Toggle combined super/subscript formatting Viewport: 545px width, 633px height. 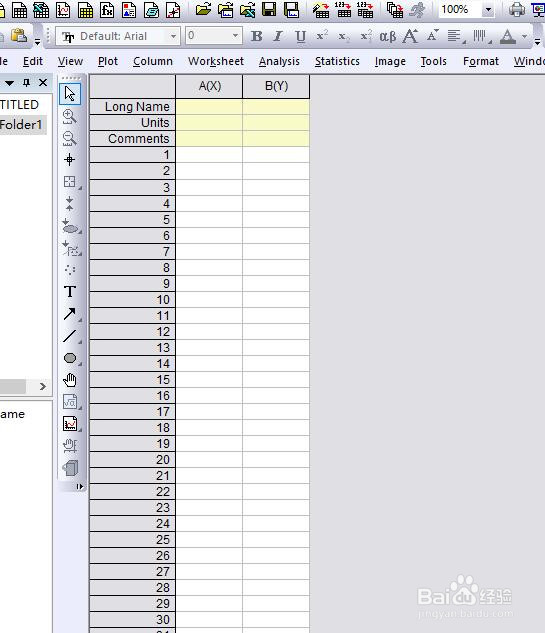tap(366, 36)
